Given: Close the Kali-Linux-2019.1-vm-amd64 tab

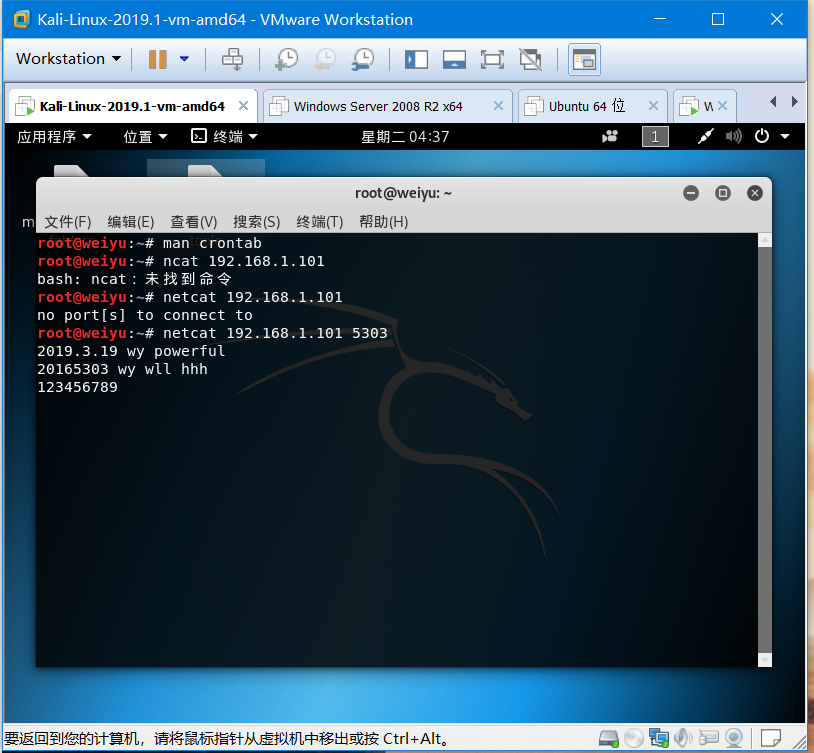Looking at the screenshot, I should (x=243, y=106).
